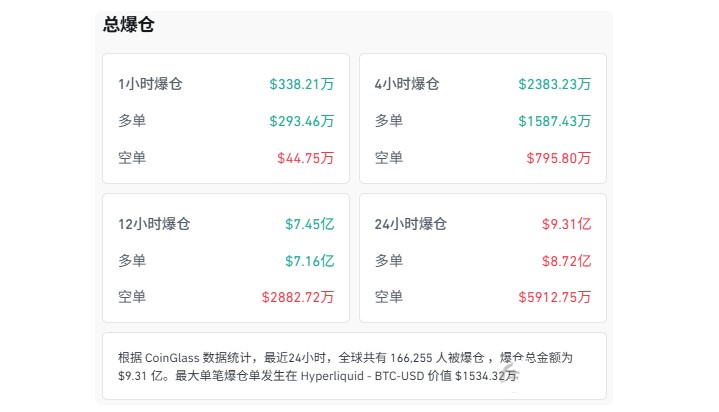
Task: Click the watermark icon in the summary
Action: [509, 374]
